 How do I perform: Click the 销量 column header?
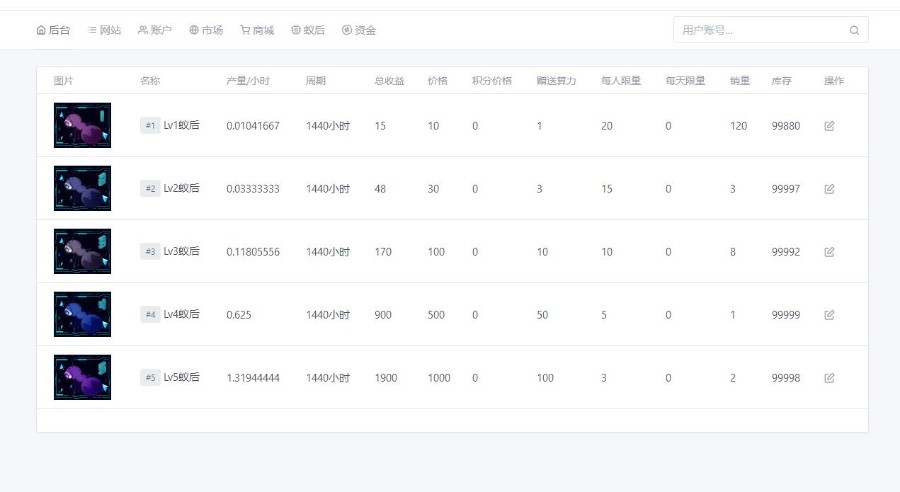[739, 81]
